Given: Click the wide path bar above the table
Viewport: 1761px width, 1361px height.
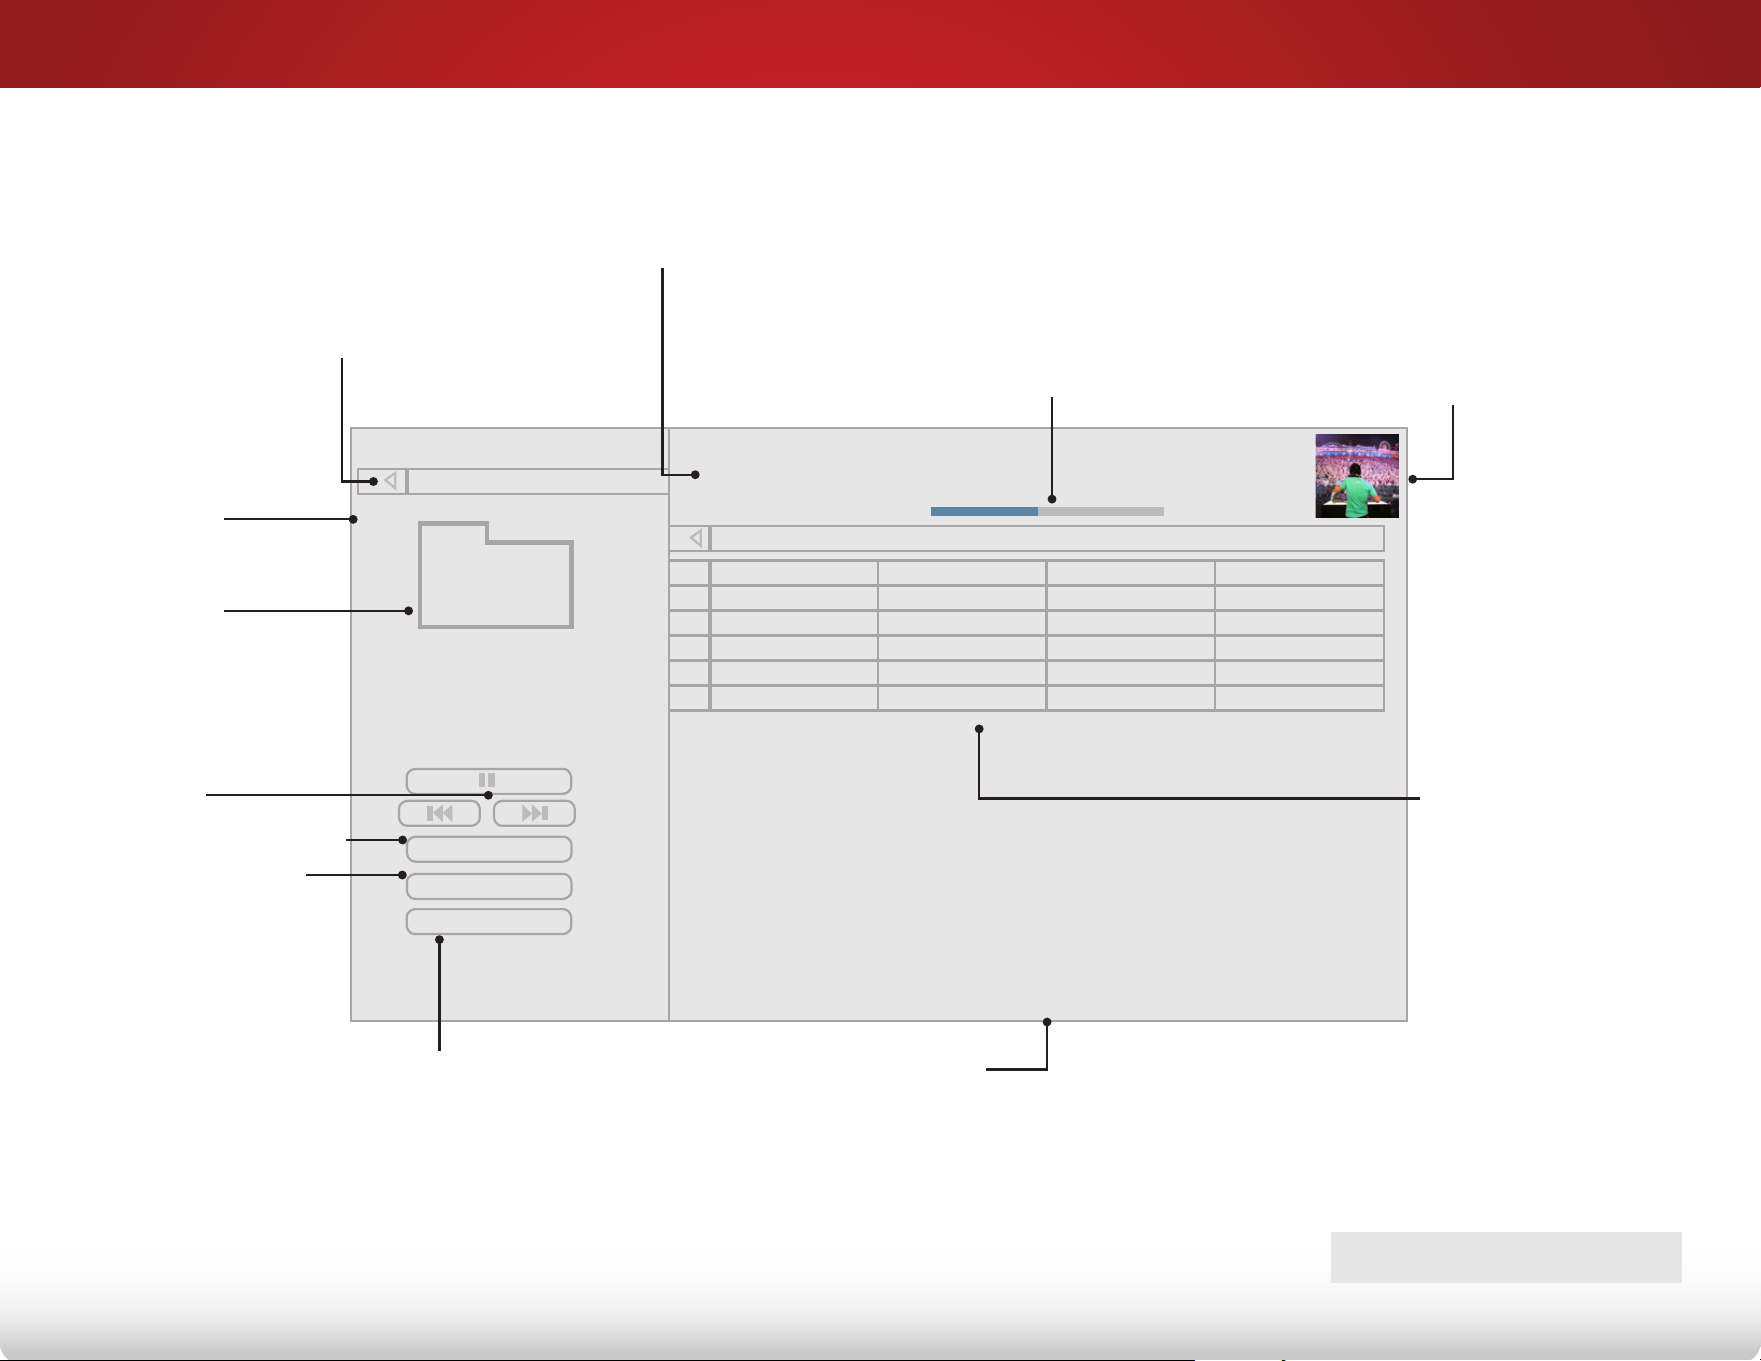Looking at the screenshot, I should (x=1047, y=538).
